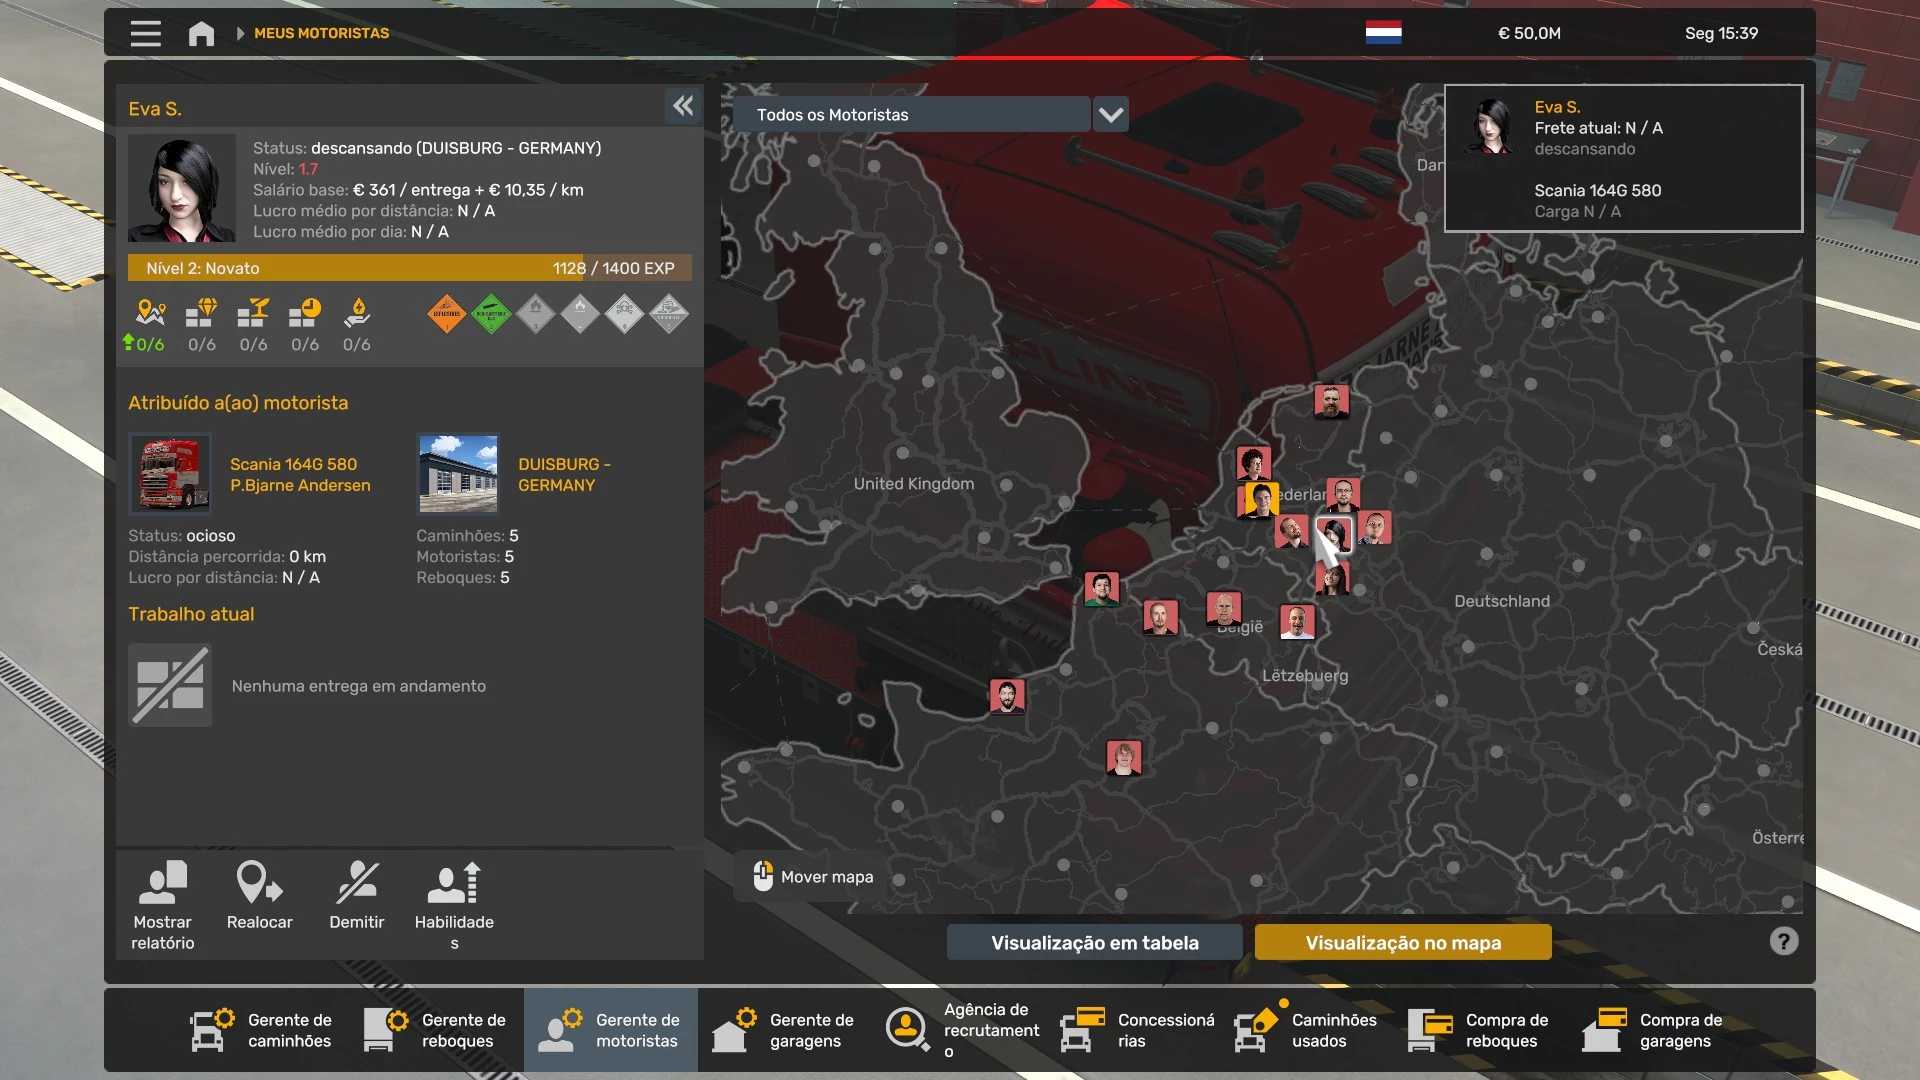Screen dimensions: 1920x1080
Task: Click Eva S. portrait thumbnail
Action: point(181,189)
